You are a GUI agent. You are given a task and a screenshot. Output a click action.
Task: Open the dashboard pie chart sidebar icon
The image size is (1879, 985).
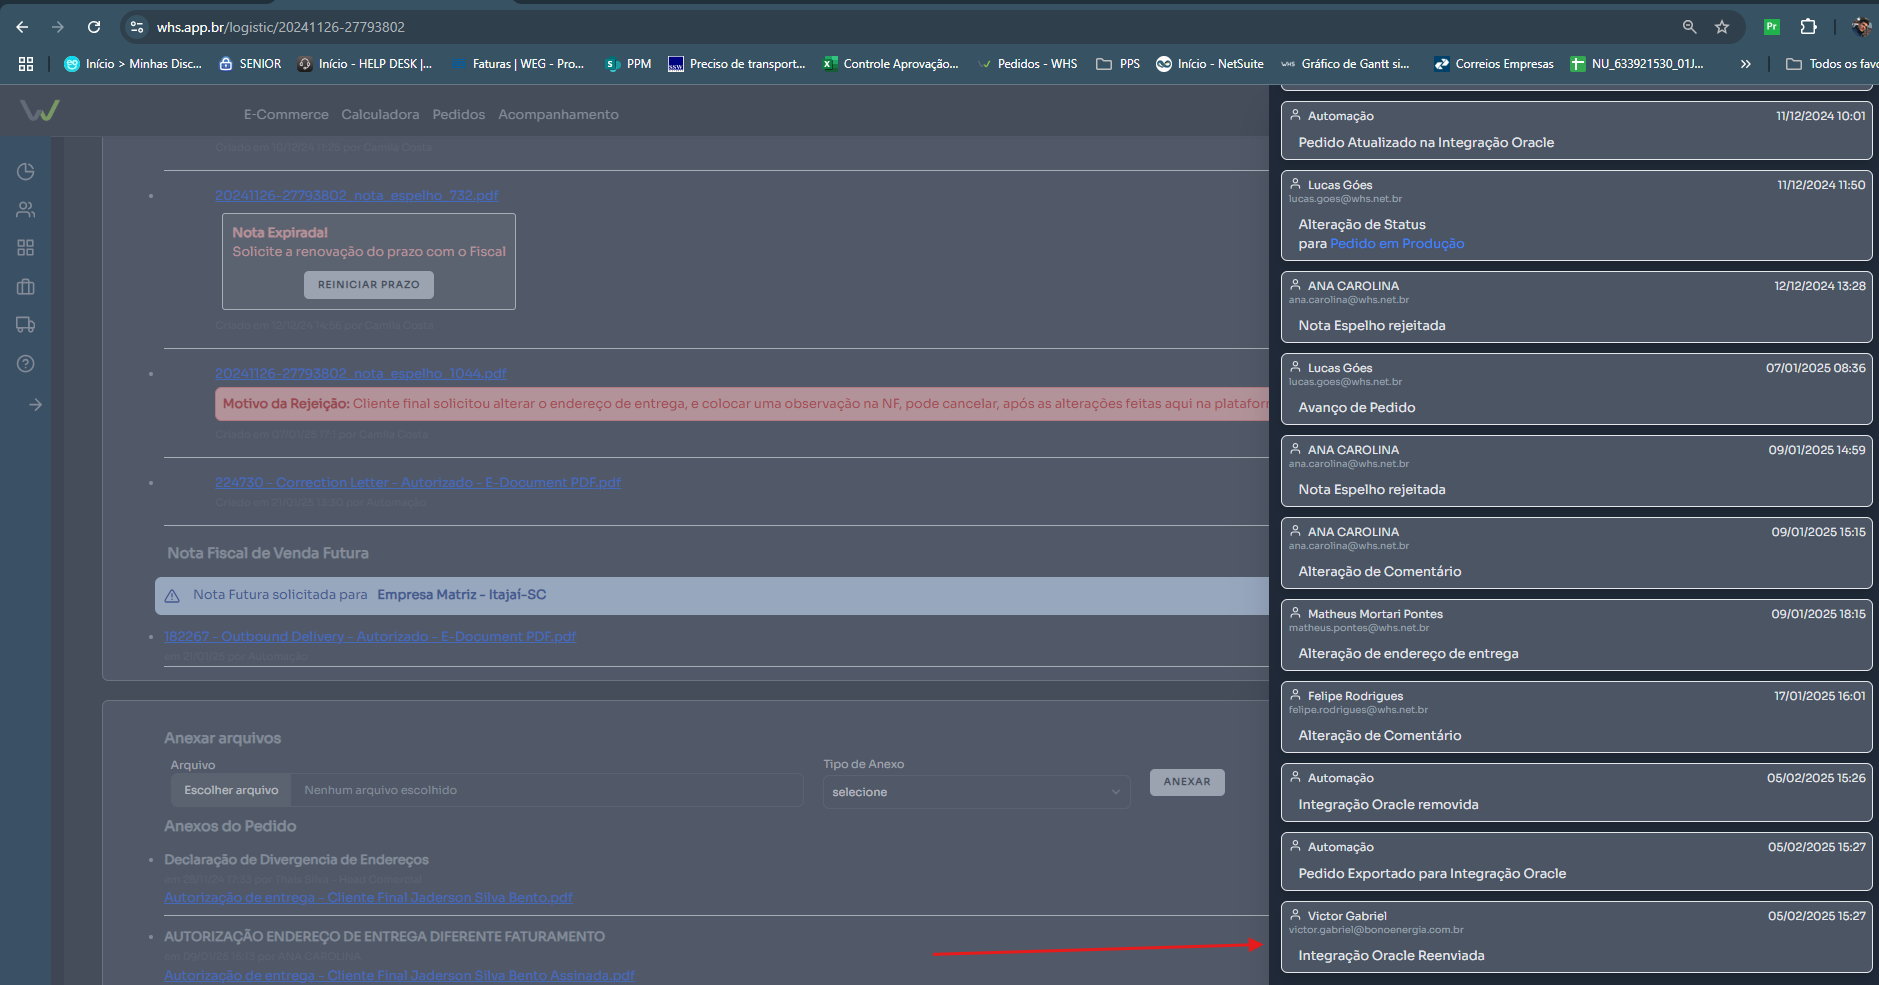pyautogui.click(x=26, y=172)
